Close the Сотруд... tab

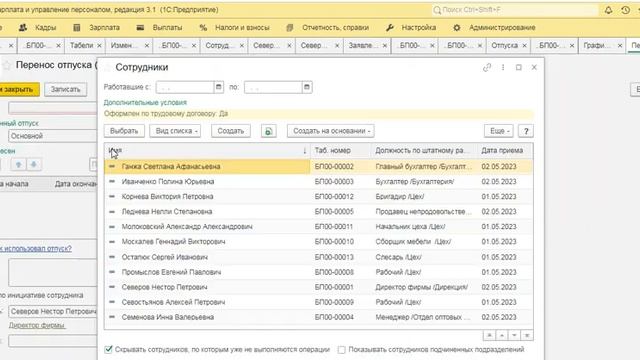(242, 46)
